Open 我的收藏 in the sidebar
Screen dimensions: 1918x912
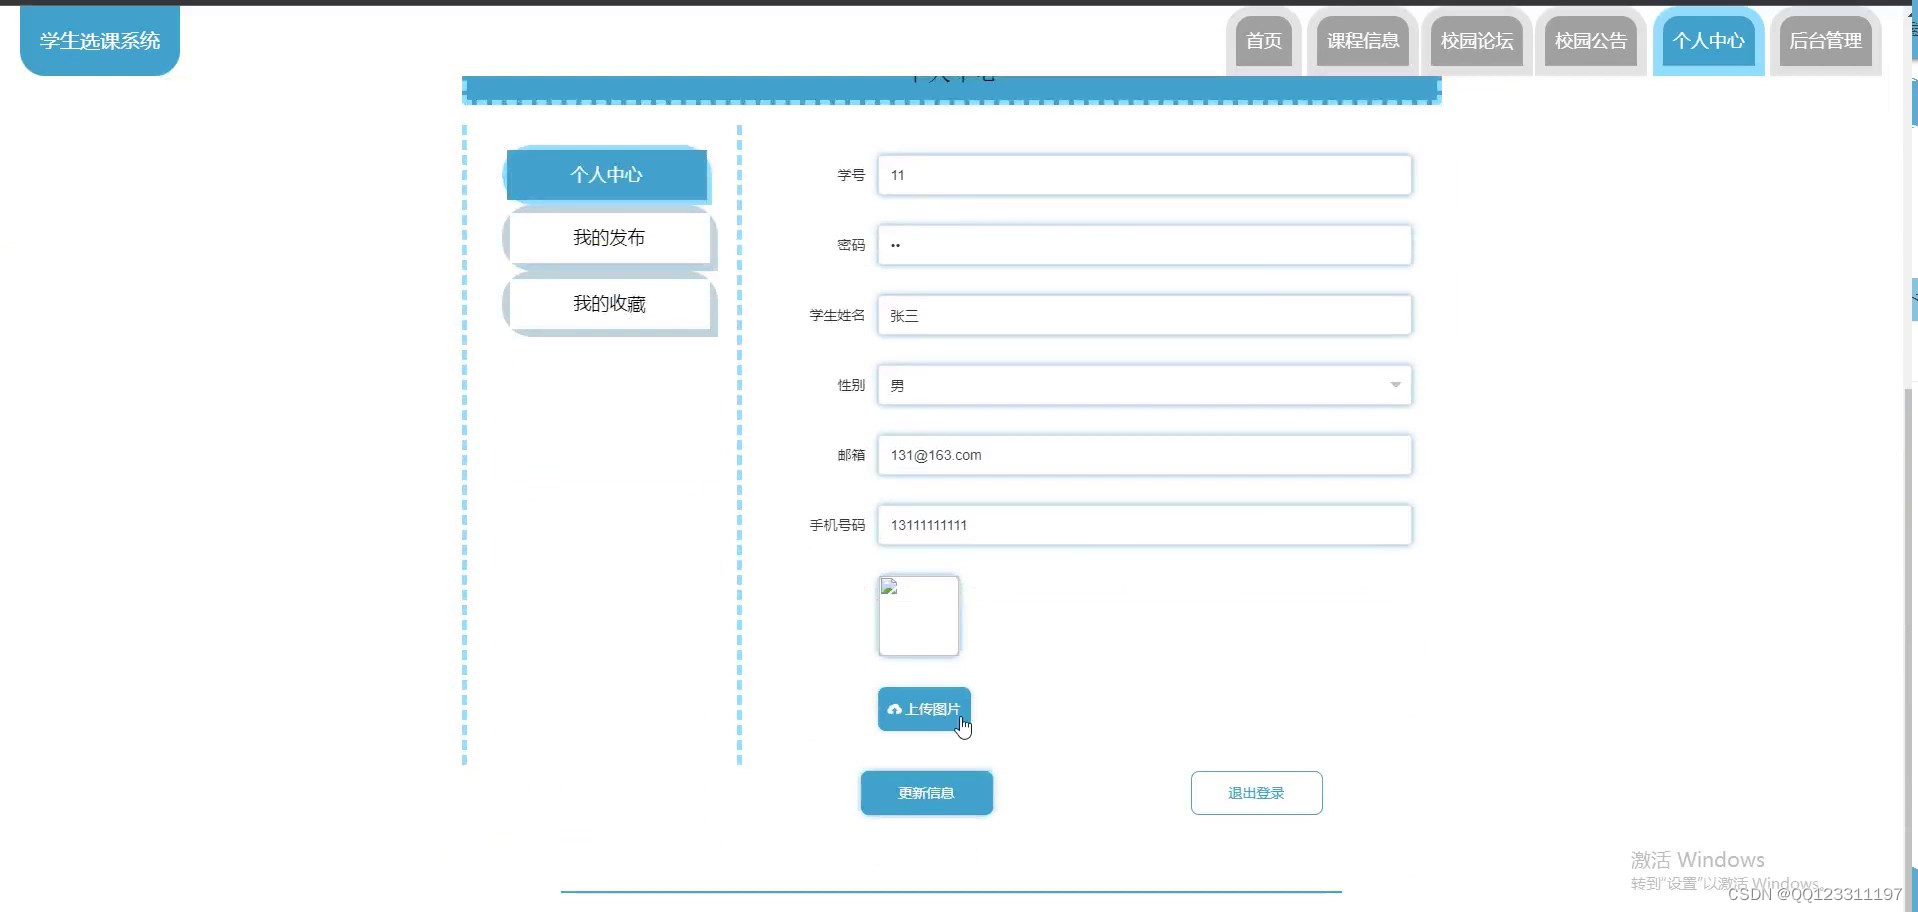[609, 304]
